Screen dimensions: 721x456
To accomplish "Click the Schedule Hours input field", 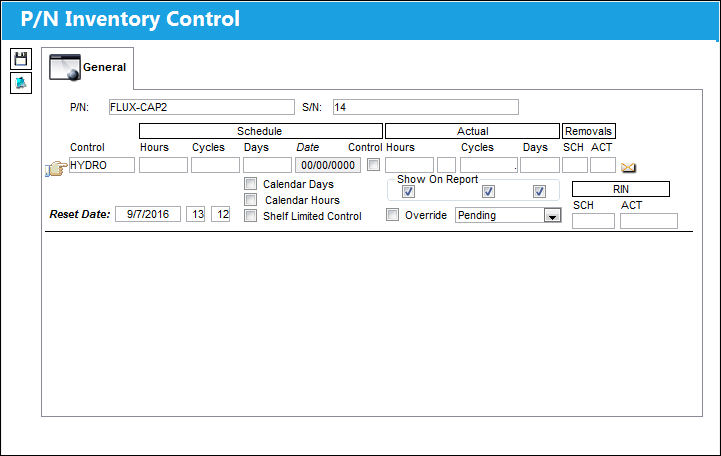I will point(163,165).
